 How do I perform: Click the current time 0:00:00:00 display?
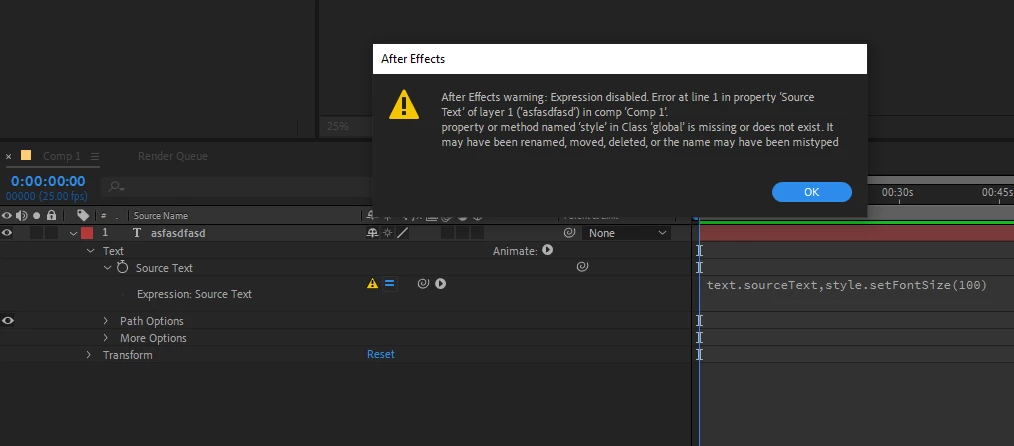point(48,181)
